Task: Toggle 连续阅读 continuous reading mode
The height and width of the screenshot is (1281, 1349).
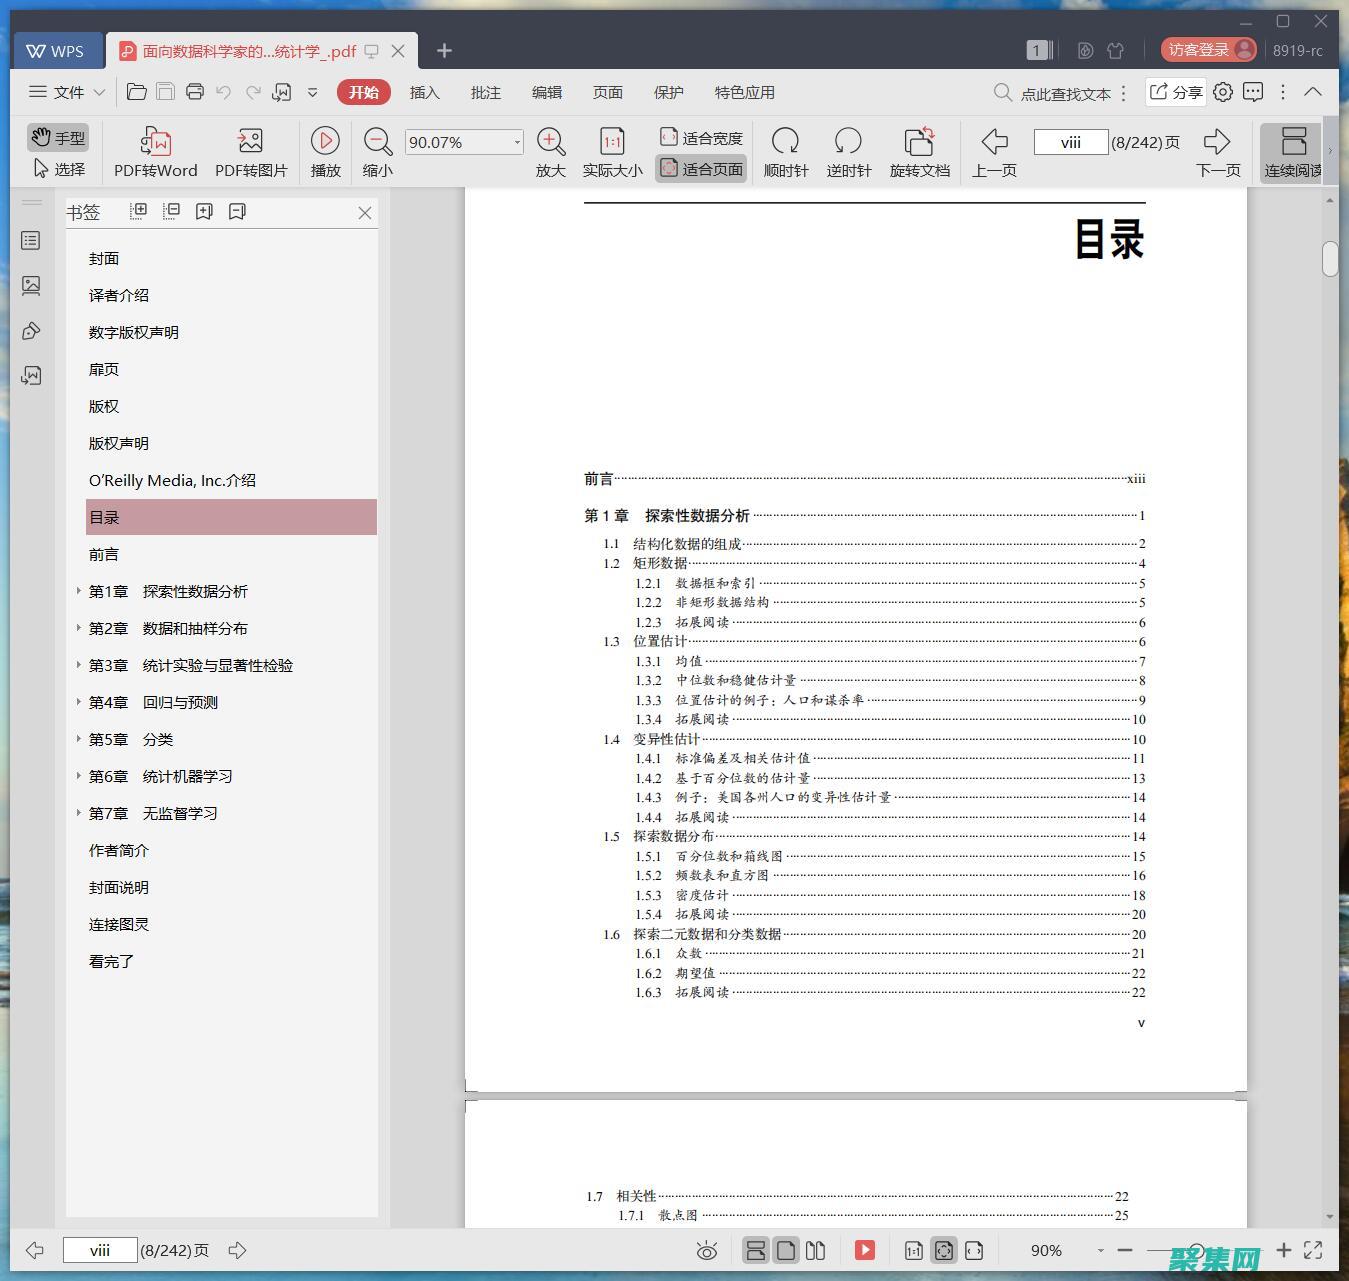Action: 1293,150
